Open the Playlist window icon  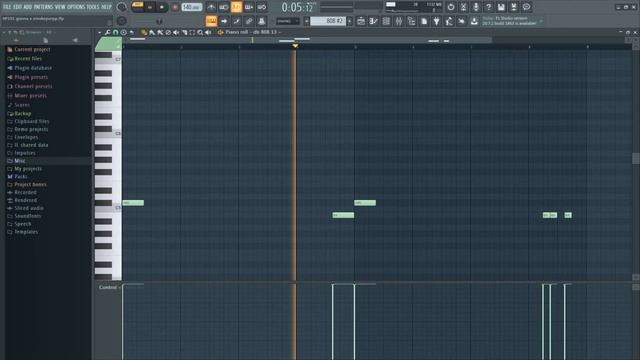point(361,21)
